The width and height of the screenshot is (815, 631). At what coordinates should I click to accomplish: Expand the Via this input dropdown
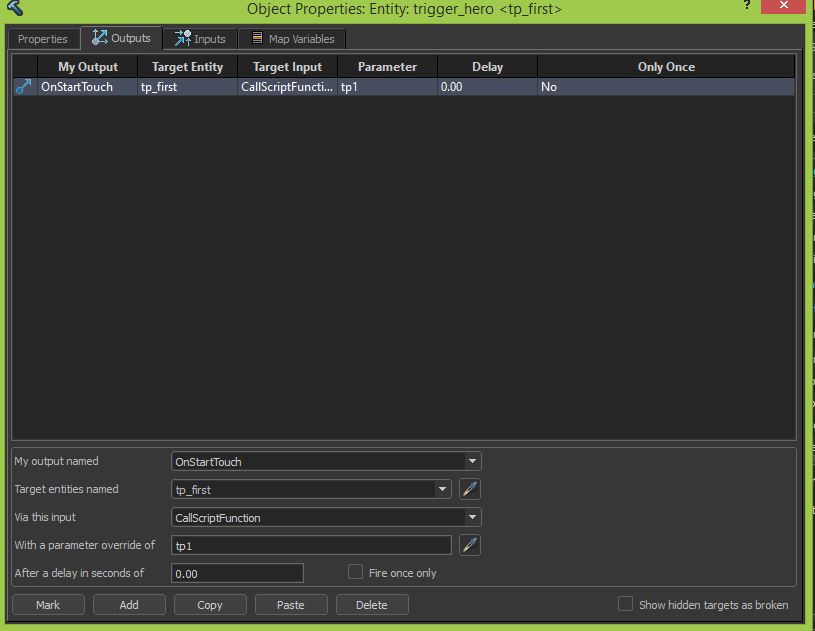click(x=472, y=517)
